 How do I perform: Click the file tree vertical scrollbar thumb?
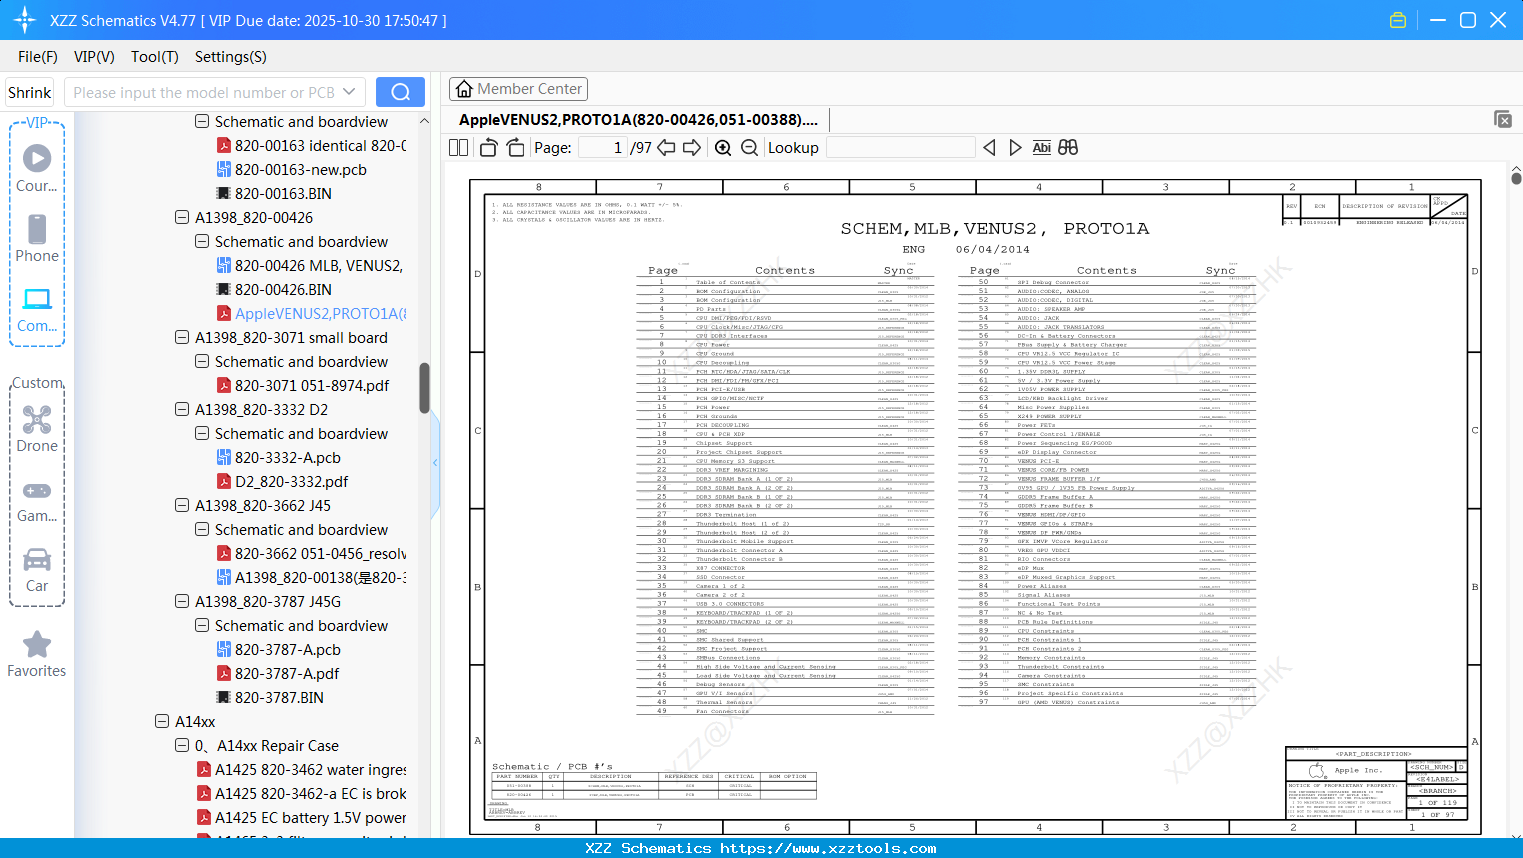click(424, 388)
